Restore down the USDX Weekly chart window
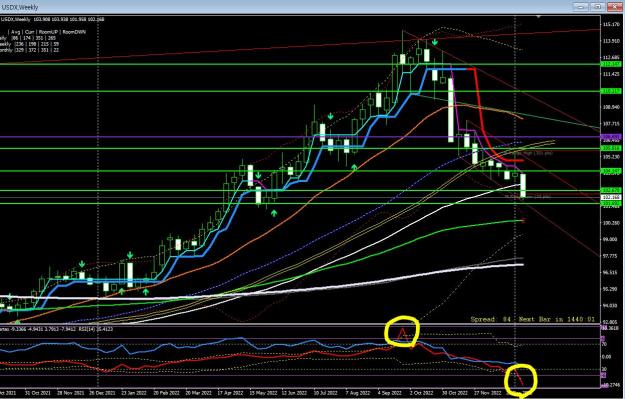 (x=597, y=6)
